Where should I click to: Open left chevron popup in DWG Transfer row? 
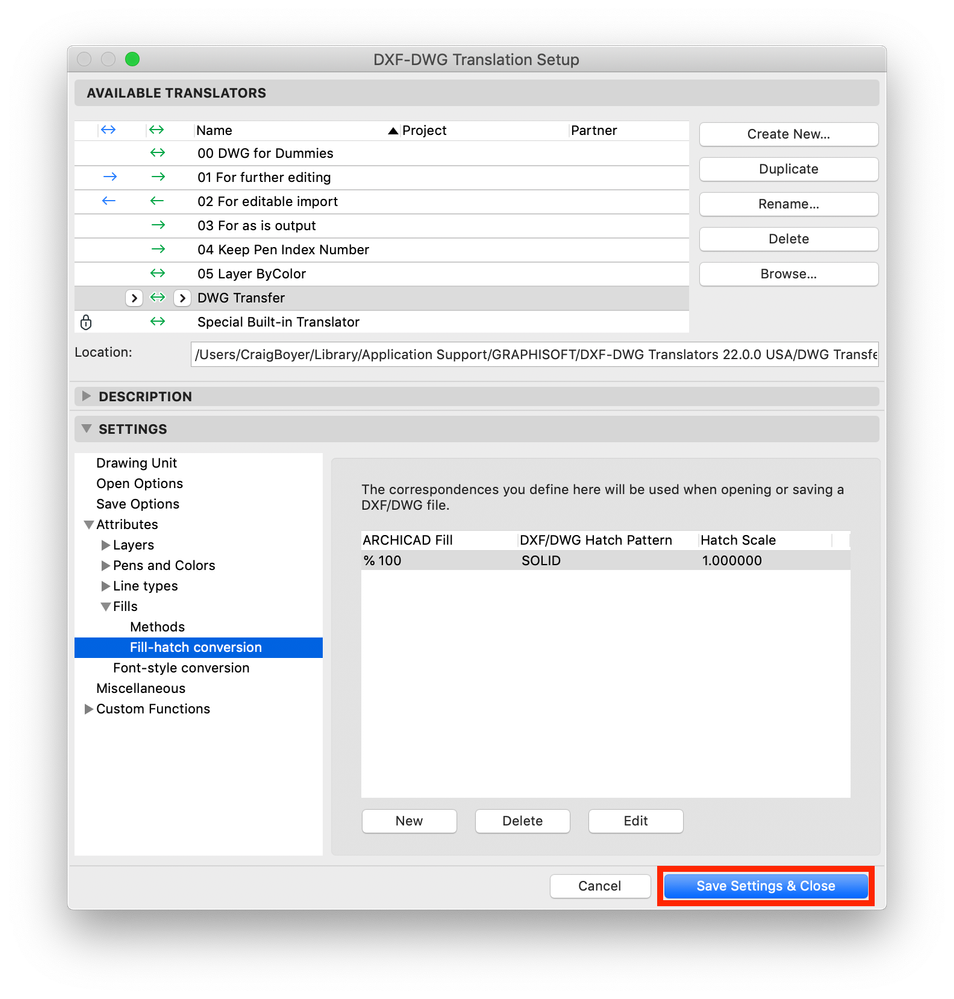pyautogui.click(x=134, y=298)
